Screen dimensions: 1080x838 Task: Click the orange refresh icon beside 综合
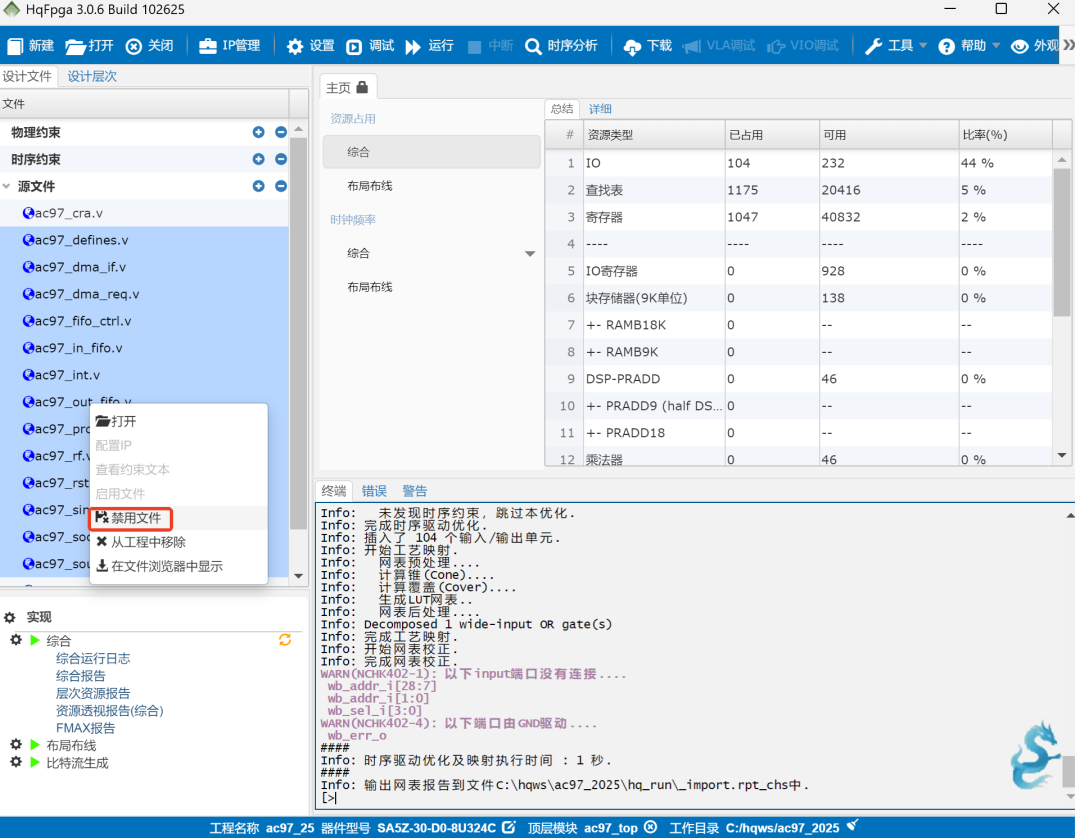285,640
